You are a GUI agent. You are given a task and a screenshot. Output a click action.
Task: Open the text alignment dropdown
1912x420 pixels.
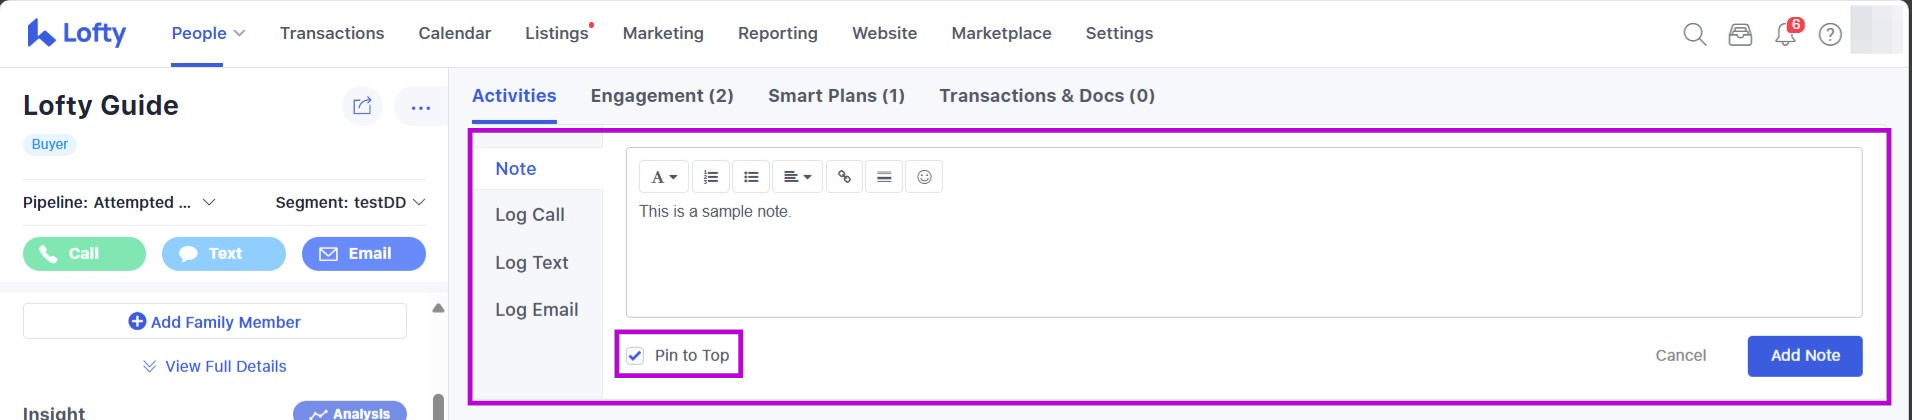pos(797,177)
